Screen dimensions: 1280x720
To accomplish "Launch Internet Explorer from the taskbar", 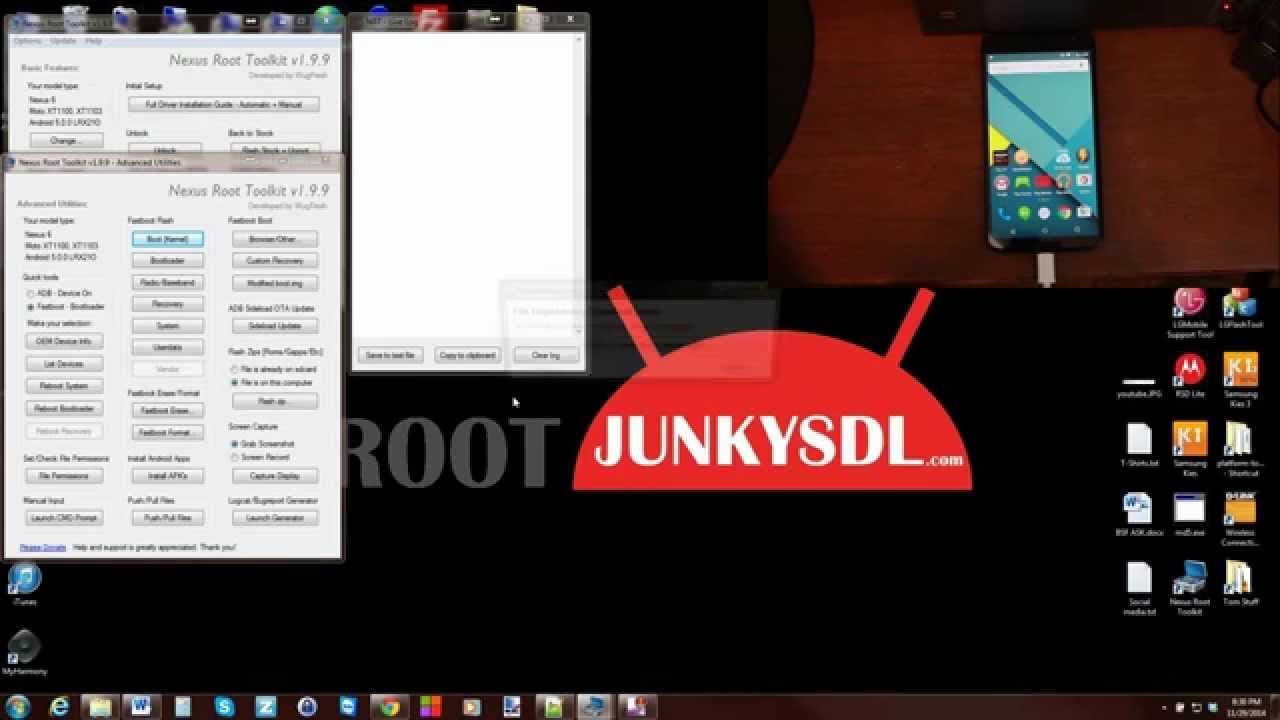I will coord(60,707).
